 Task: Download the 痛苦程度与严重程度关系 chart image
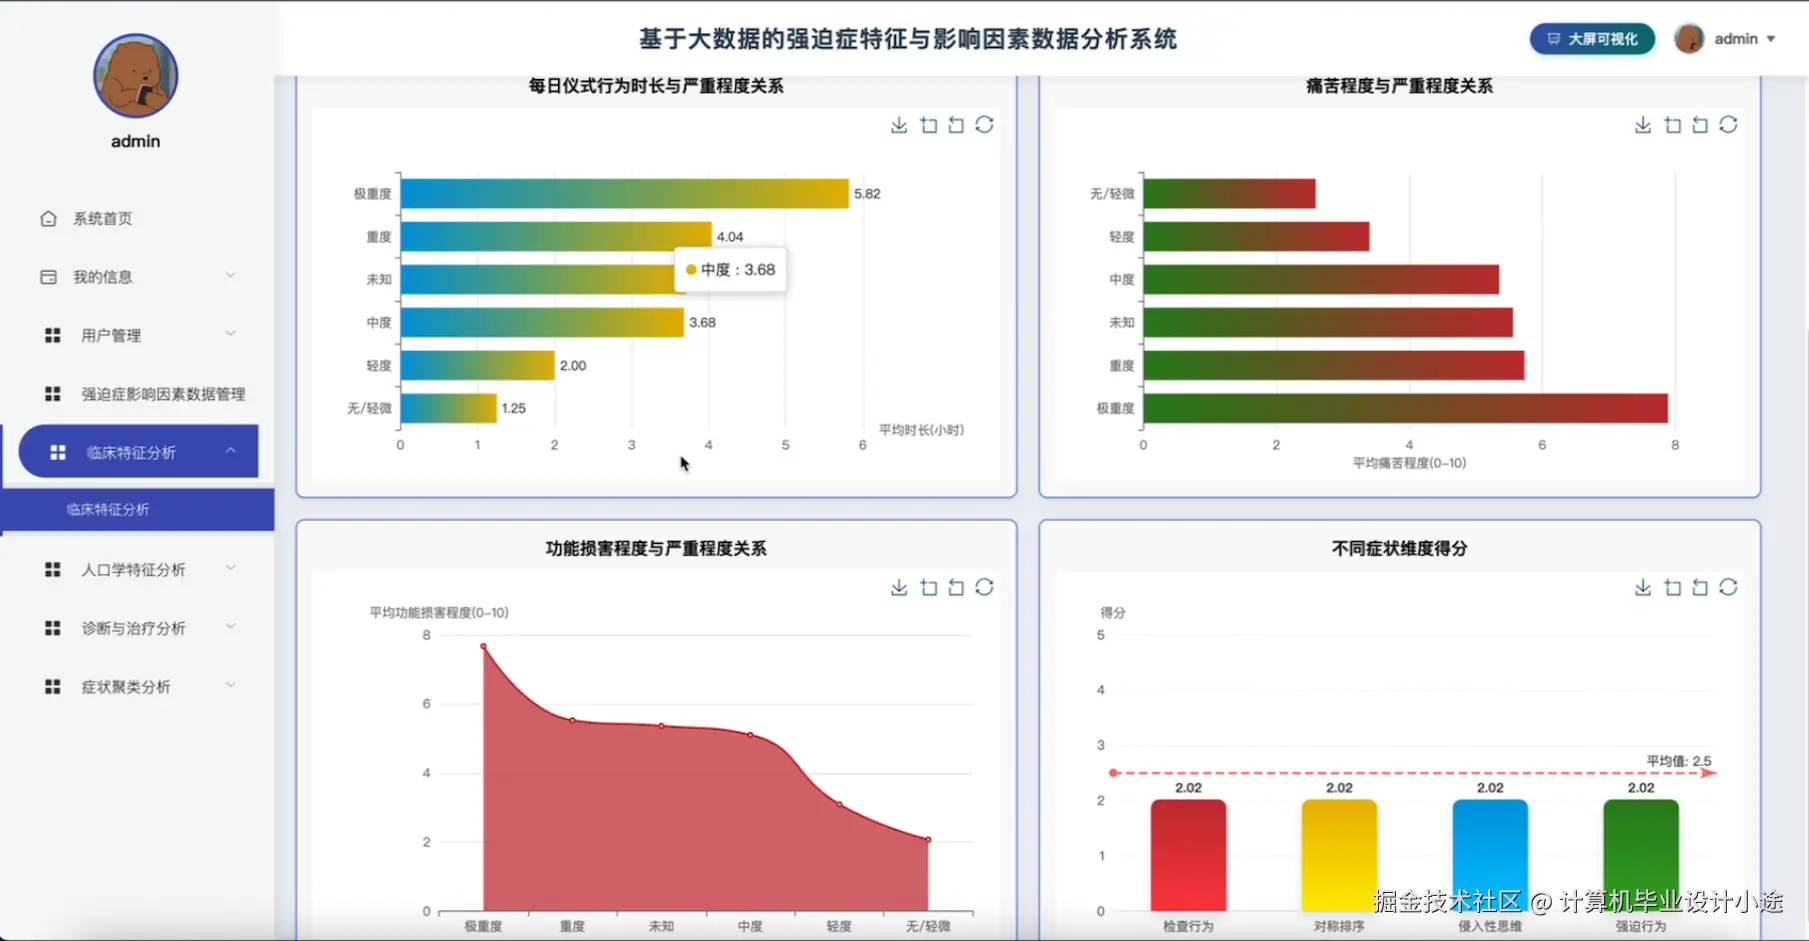(1641, 124)
